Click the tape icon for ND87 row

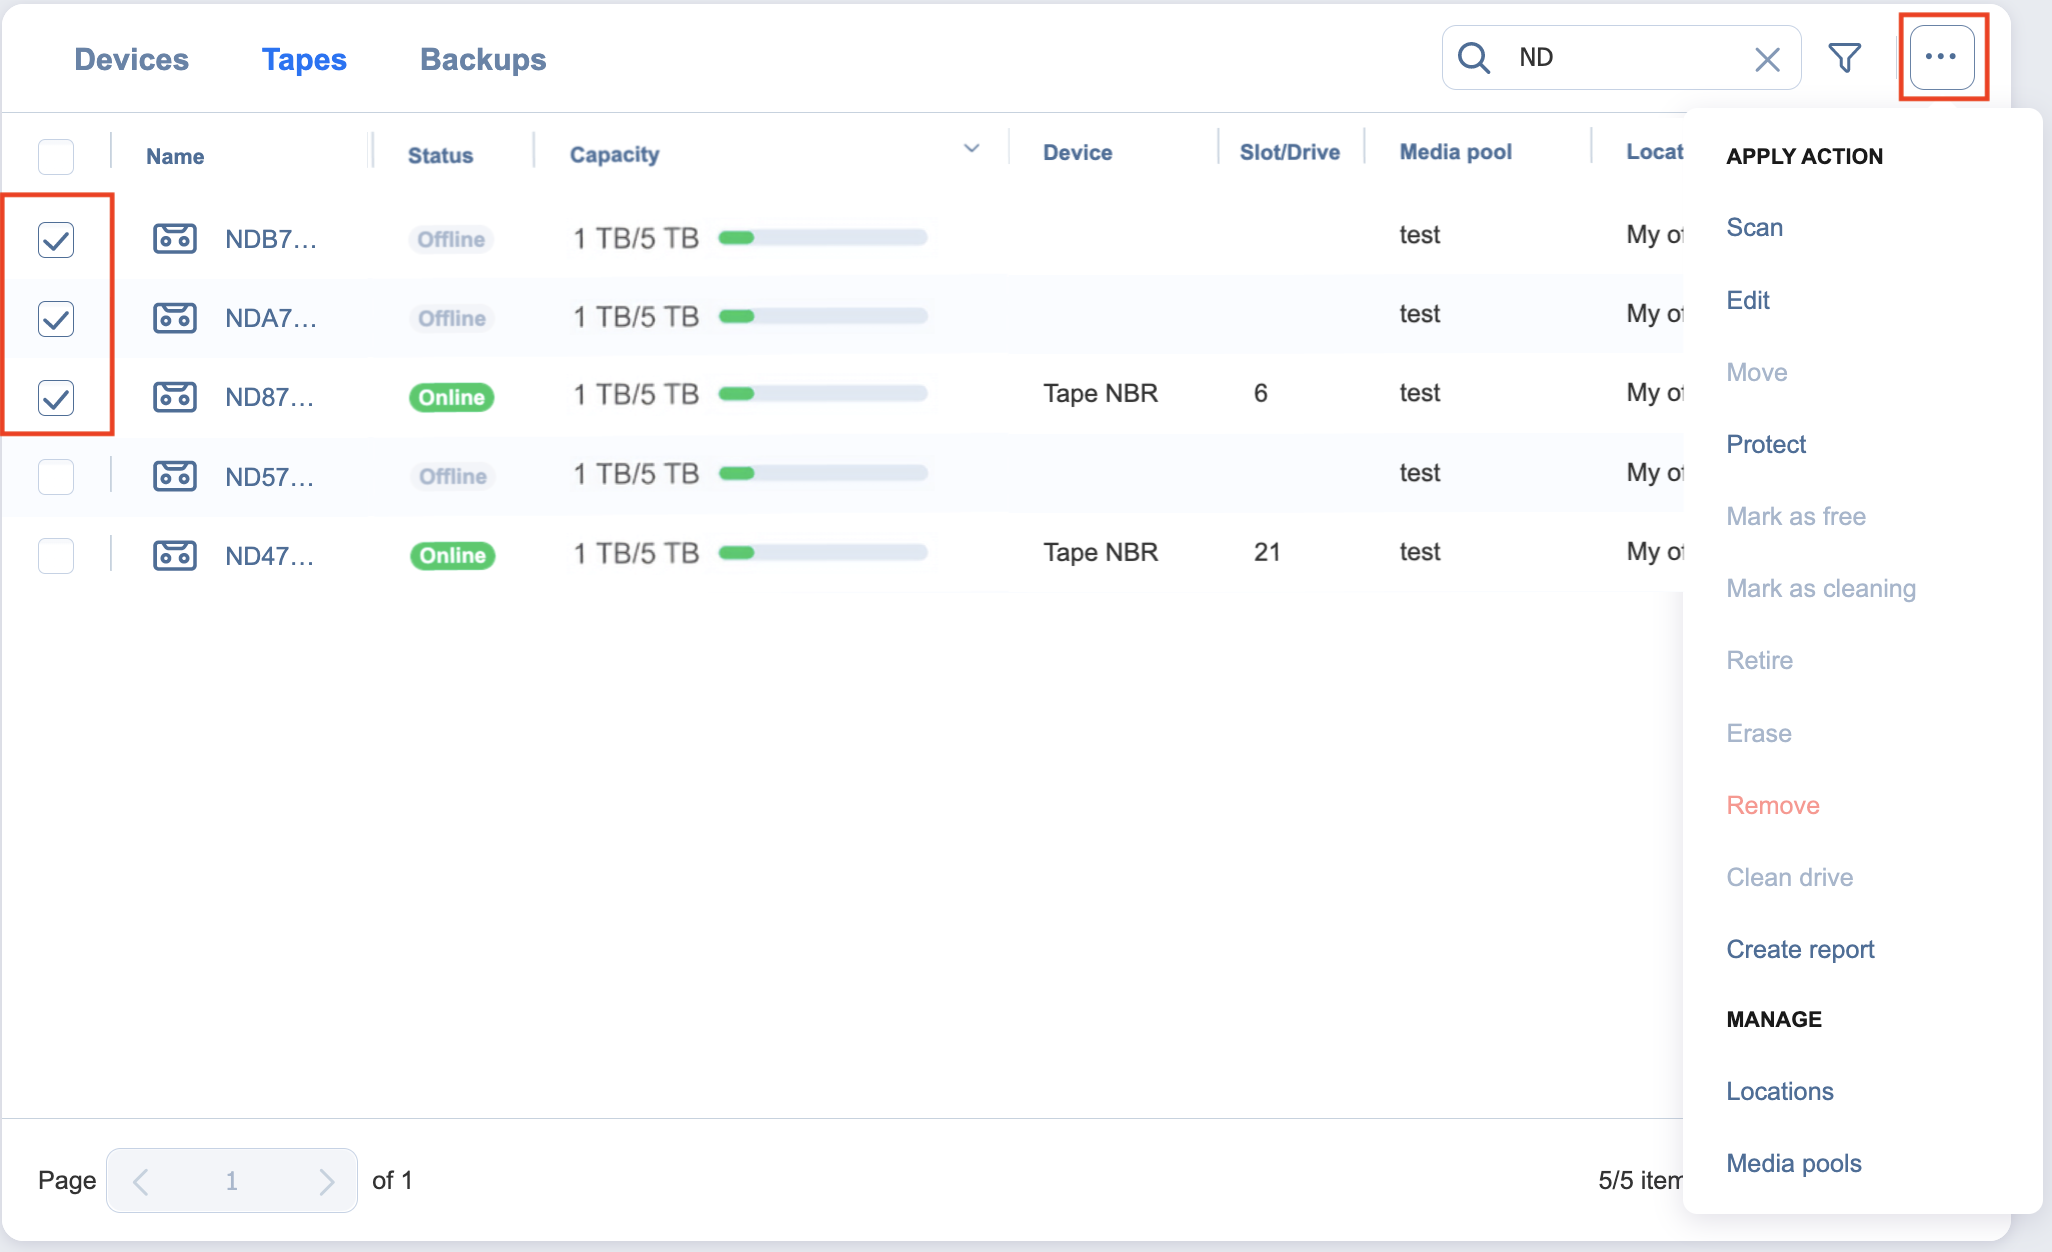point(175,397)
